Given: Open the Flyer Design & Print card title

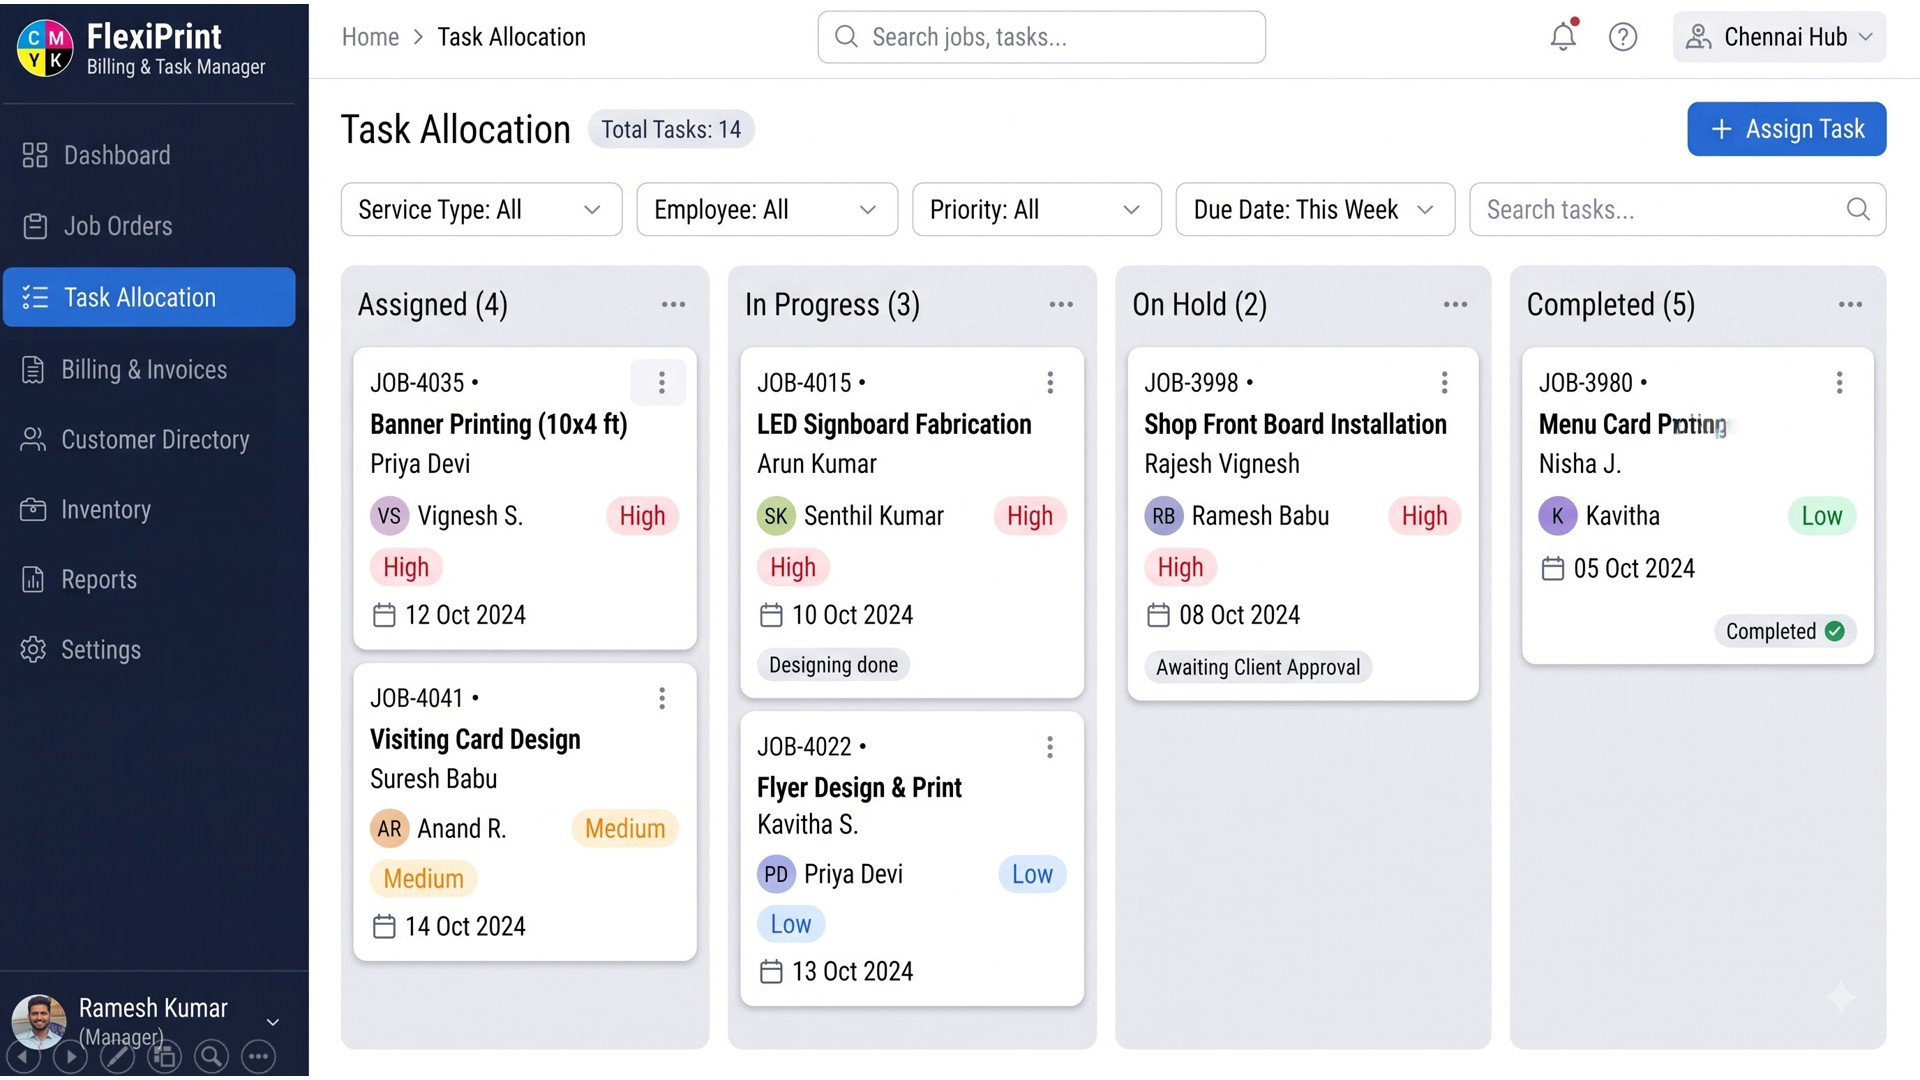Looking at the screenshot, I should [859, 788].
